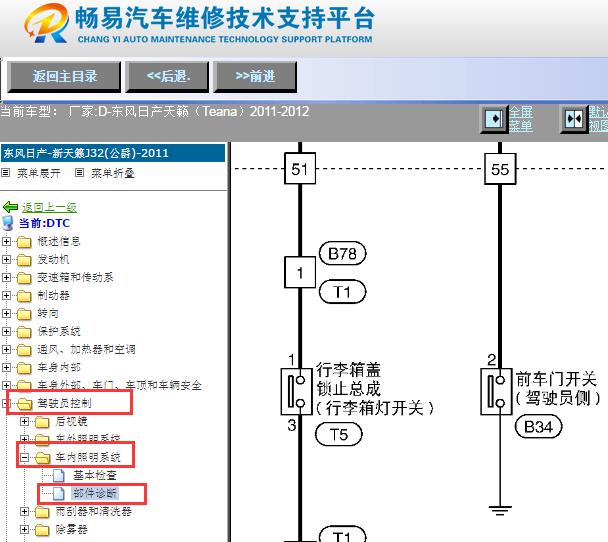Expand the 转向 tree node
The image size is (608, 542).
click(x=6, y=313)
